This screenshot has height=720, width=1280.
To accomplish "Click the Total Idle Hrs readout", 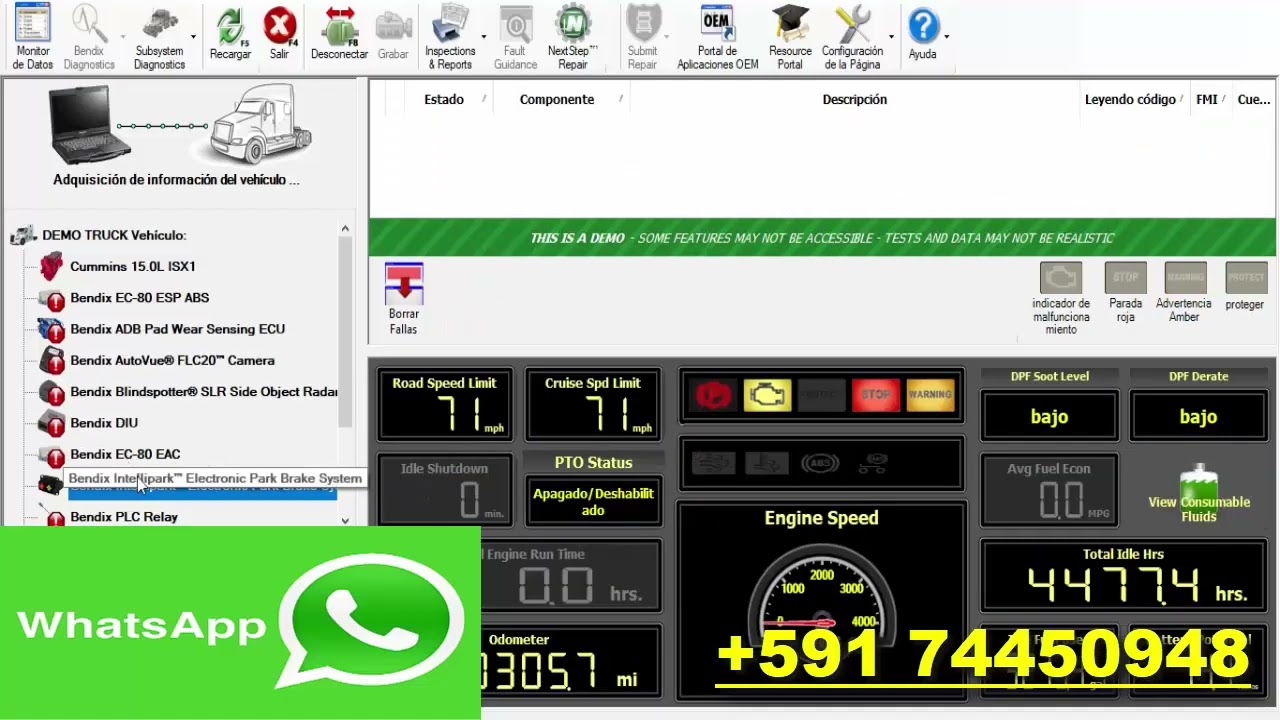I will pyautogui.click(x=1123, y=576).
